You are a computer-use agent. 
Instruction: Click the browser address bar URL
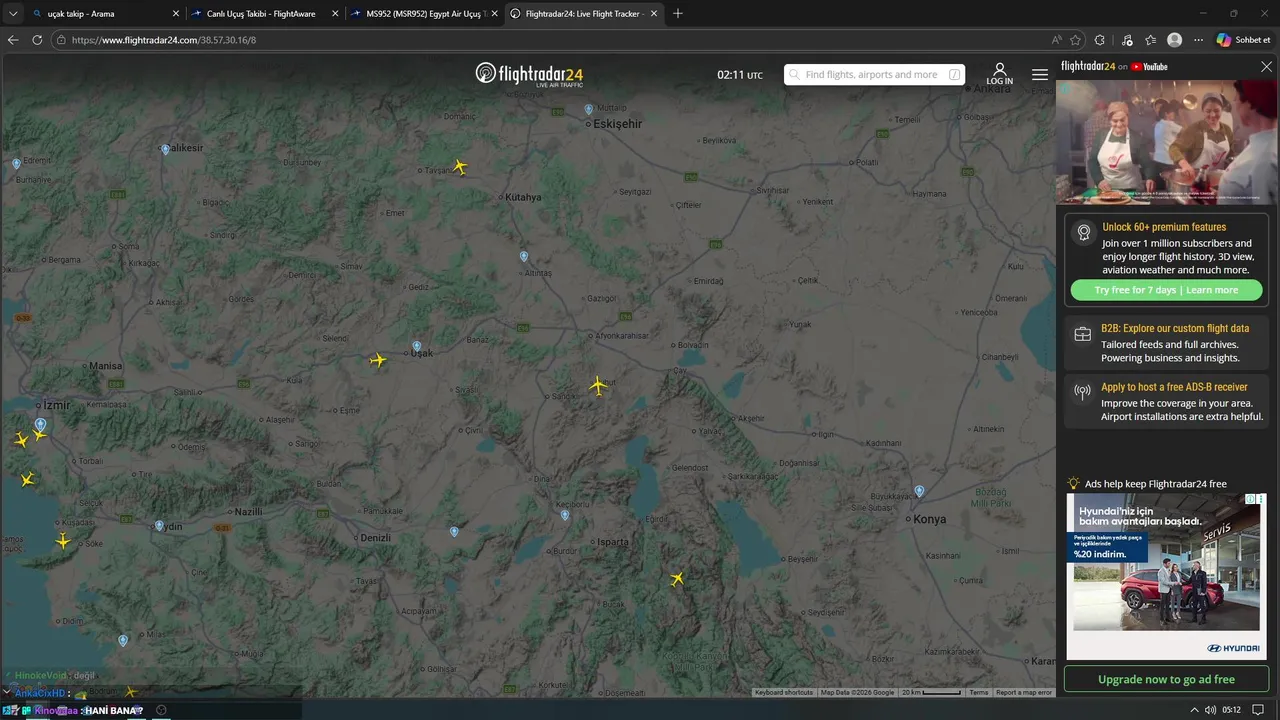point(164,40)
